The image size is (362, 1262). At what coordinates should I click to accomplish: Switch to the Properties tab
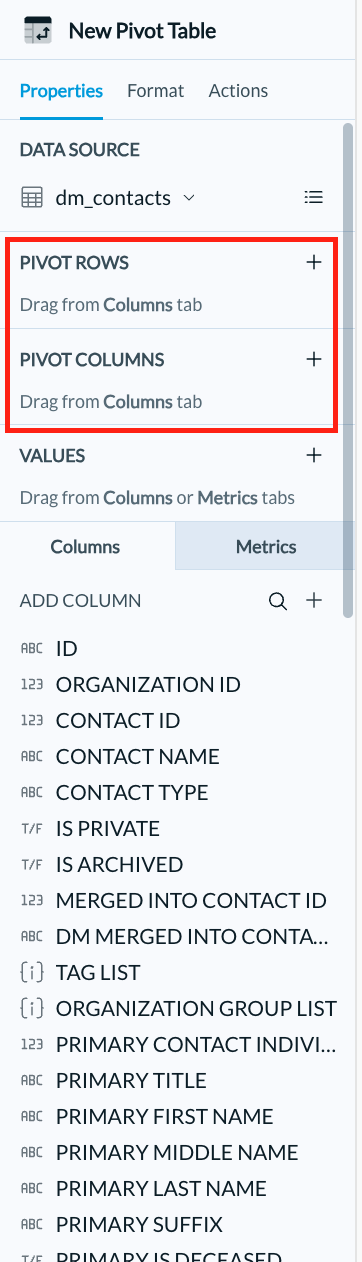(x=61, y=91)
